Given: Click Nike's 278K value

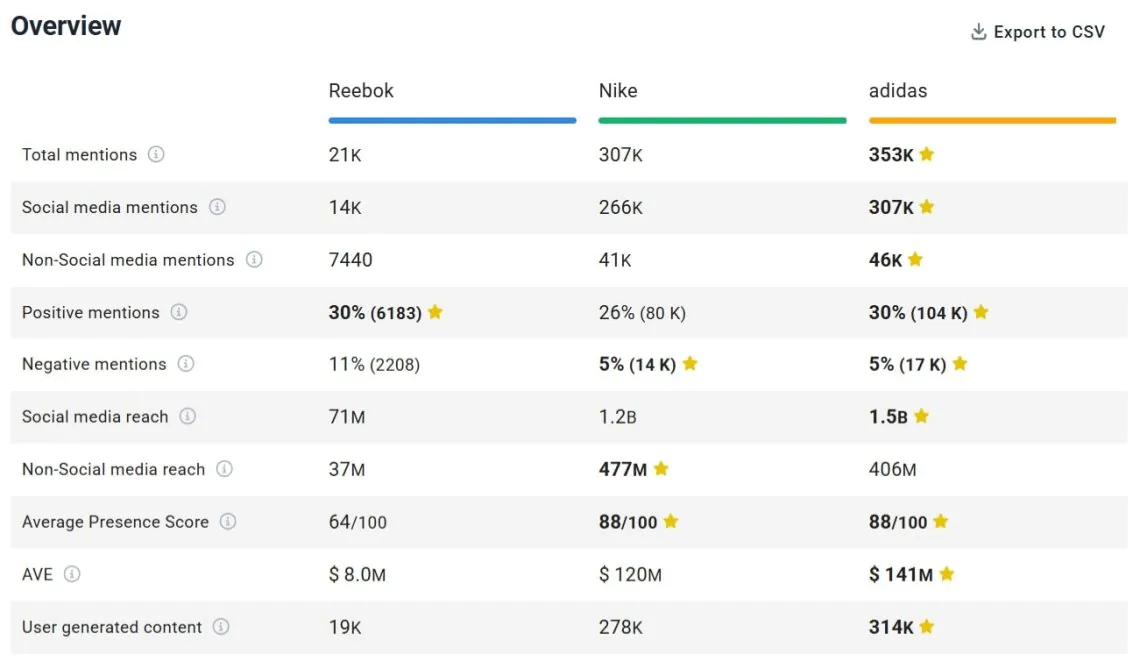Looking at the screenshot, I should [x=620, y=627].
